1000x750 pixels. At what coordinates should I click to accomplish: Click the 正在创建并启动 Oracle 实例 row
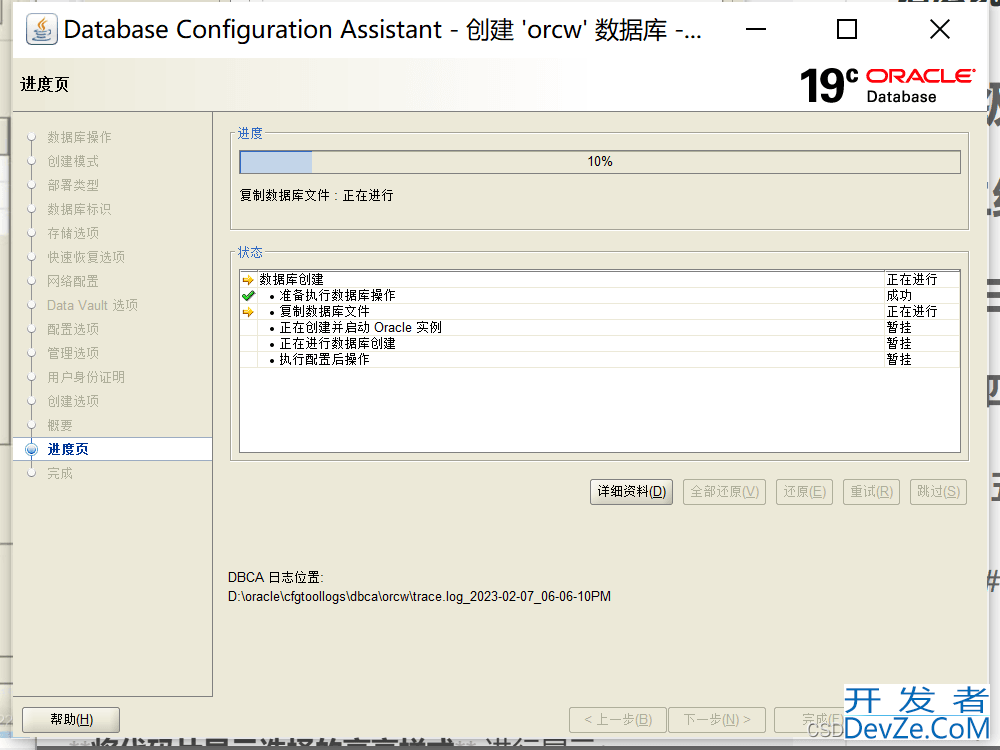click(x=599, y=328)
